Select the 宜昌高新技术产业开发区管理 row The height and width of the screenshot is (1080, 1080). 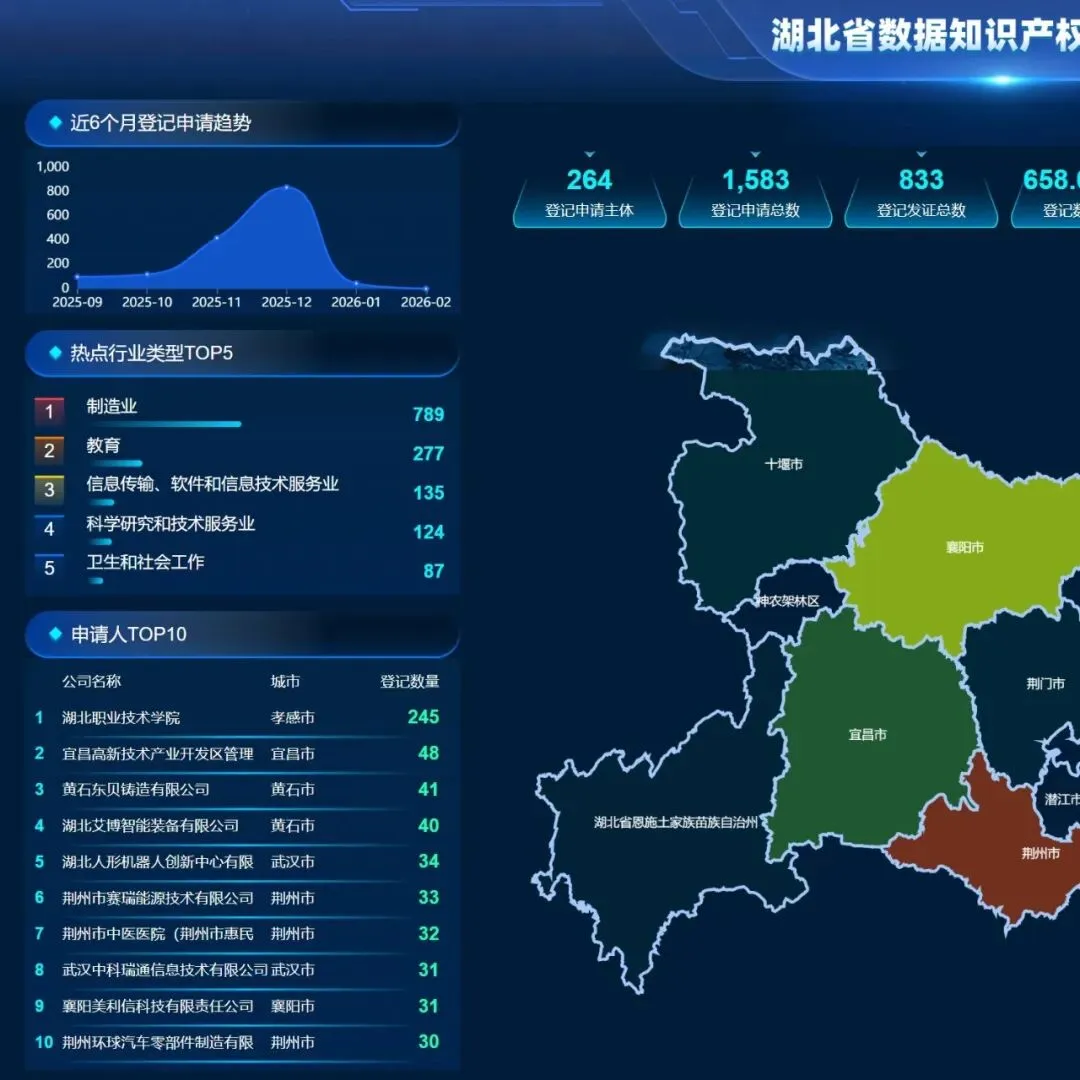pyautogui.click(x=238, y=753)
